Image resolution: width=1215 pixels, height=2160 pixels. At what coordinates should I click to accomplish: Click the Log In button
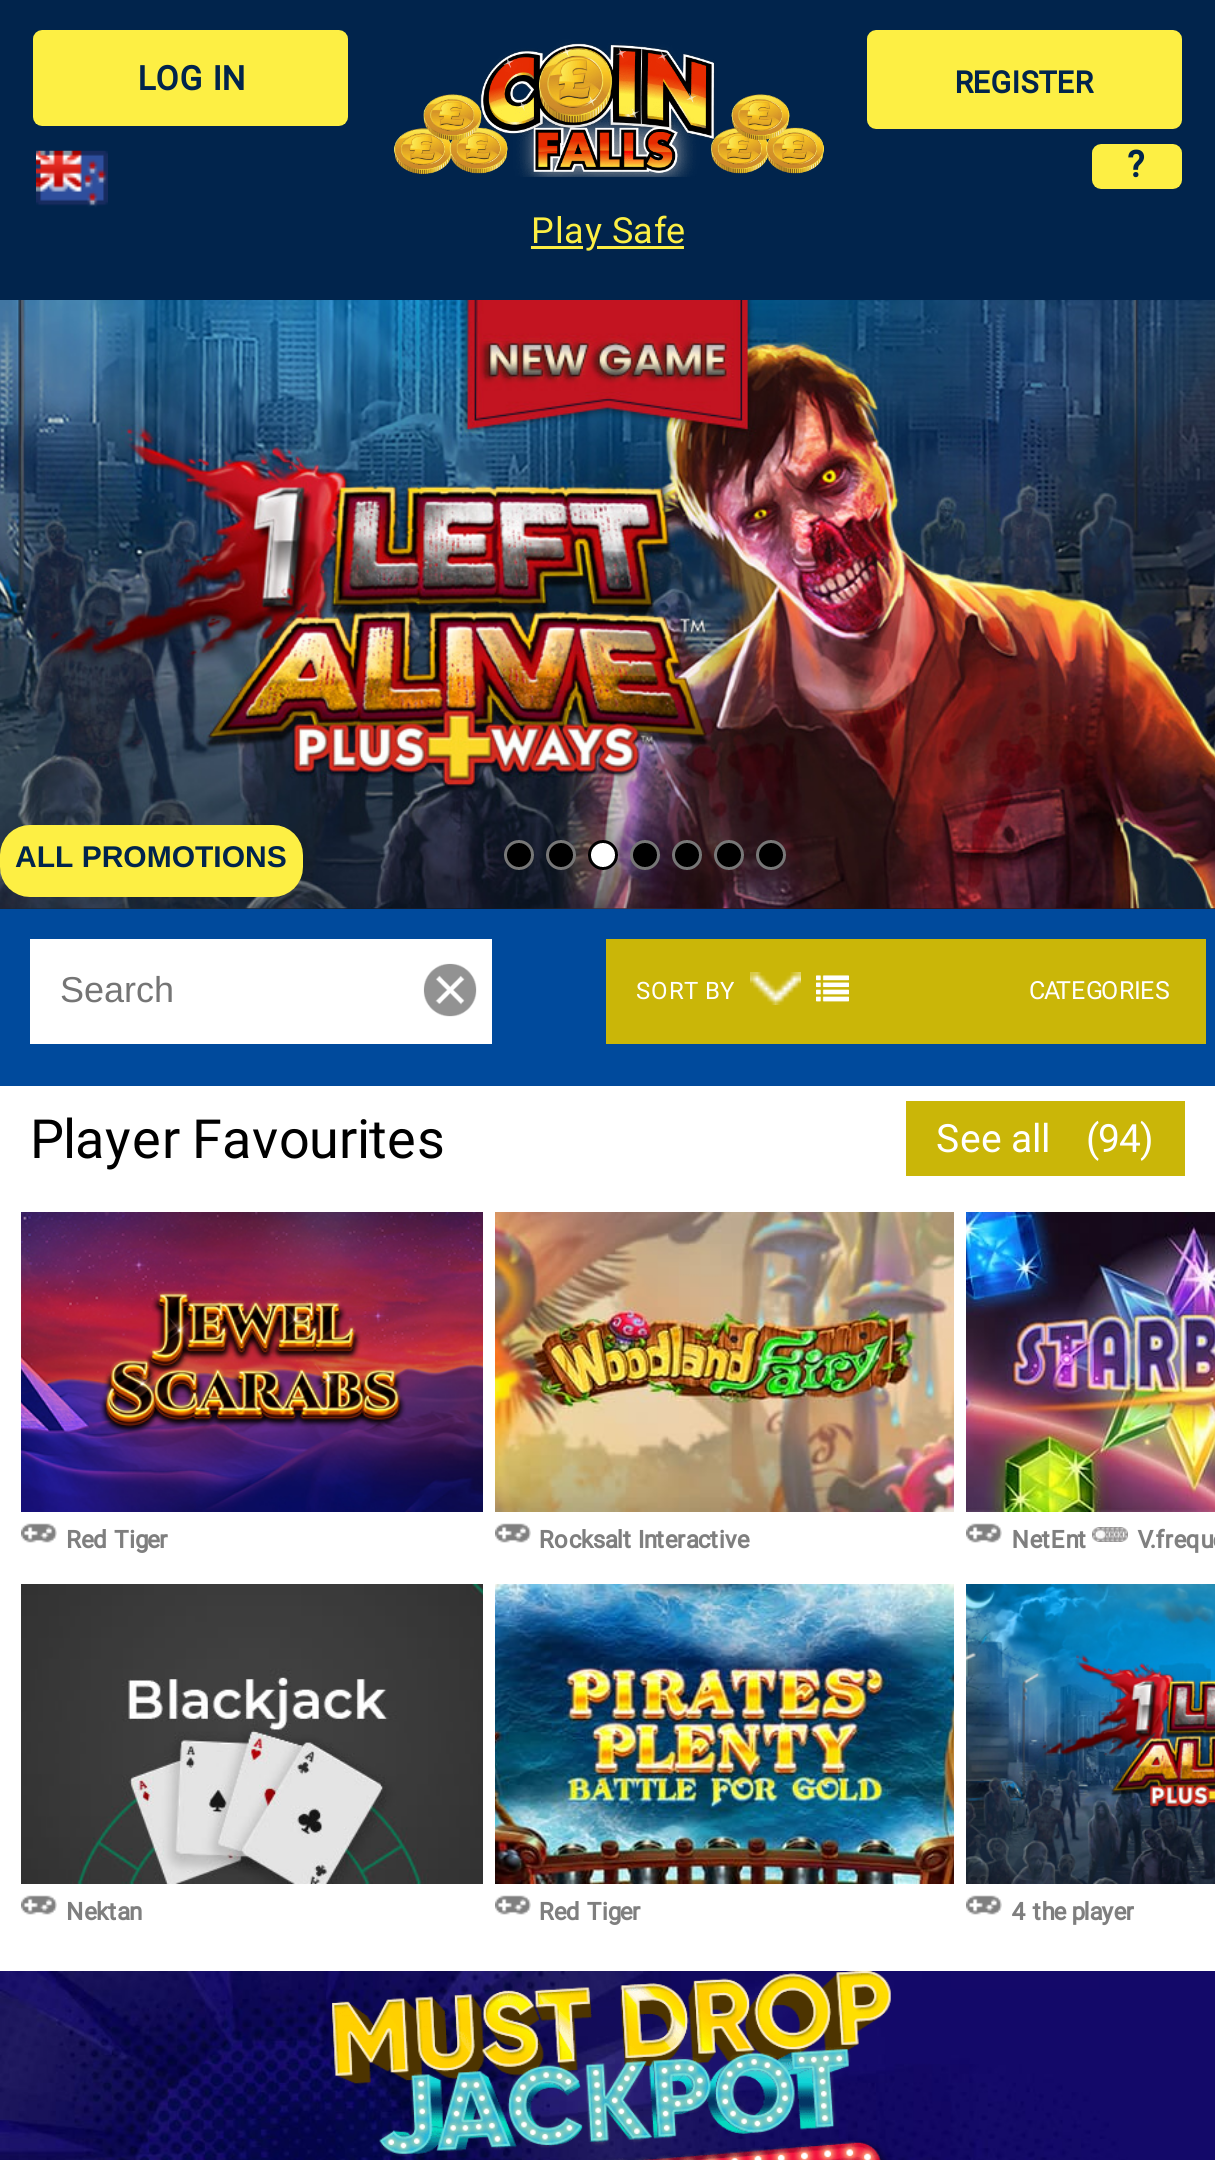click(190, 78)
